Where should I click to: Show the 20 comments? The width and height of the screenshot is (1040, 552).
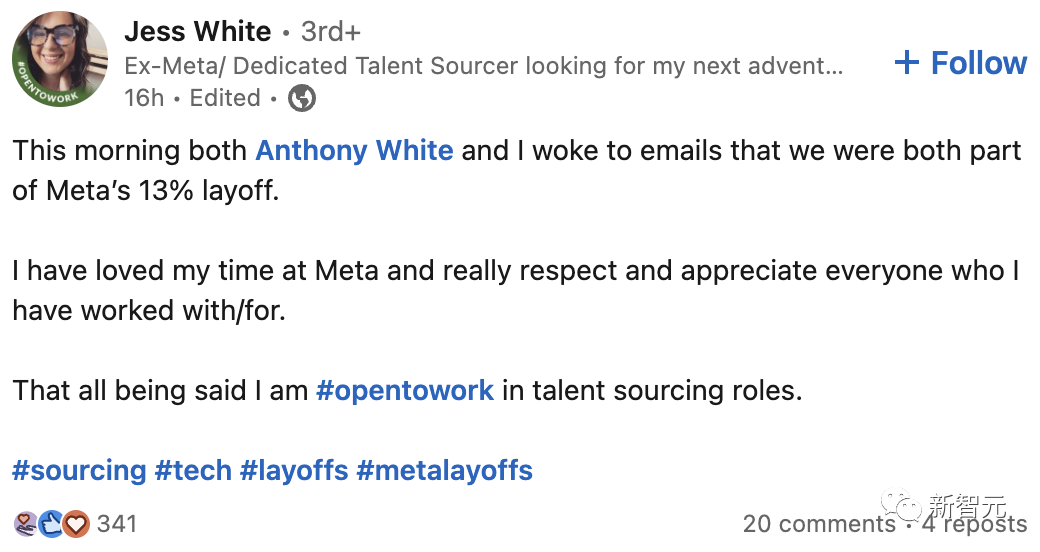[818, 524]
